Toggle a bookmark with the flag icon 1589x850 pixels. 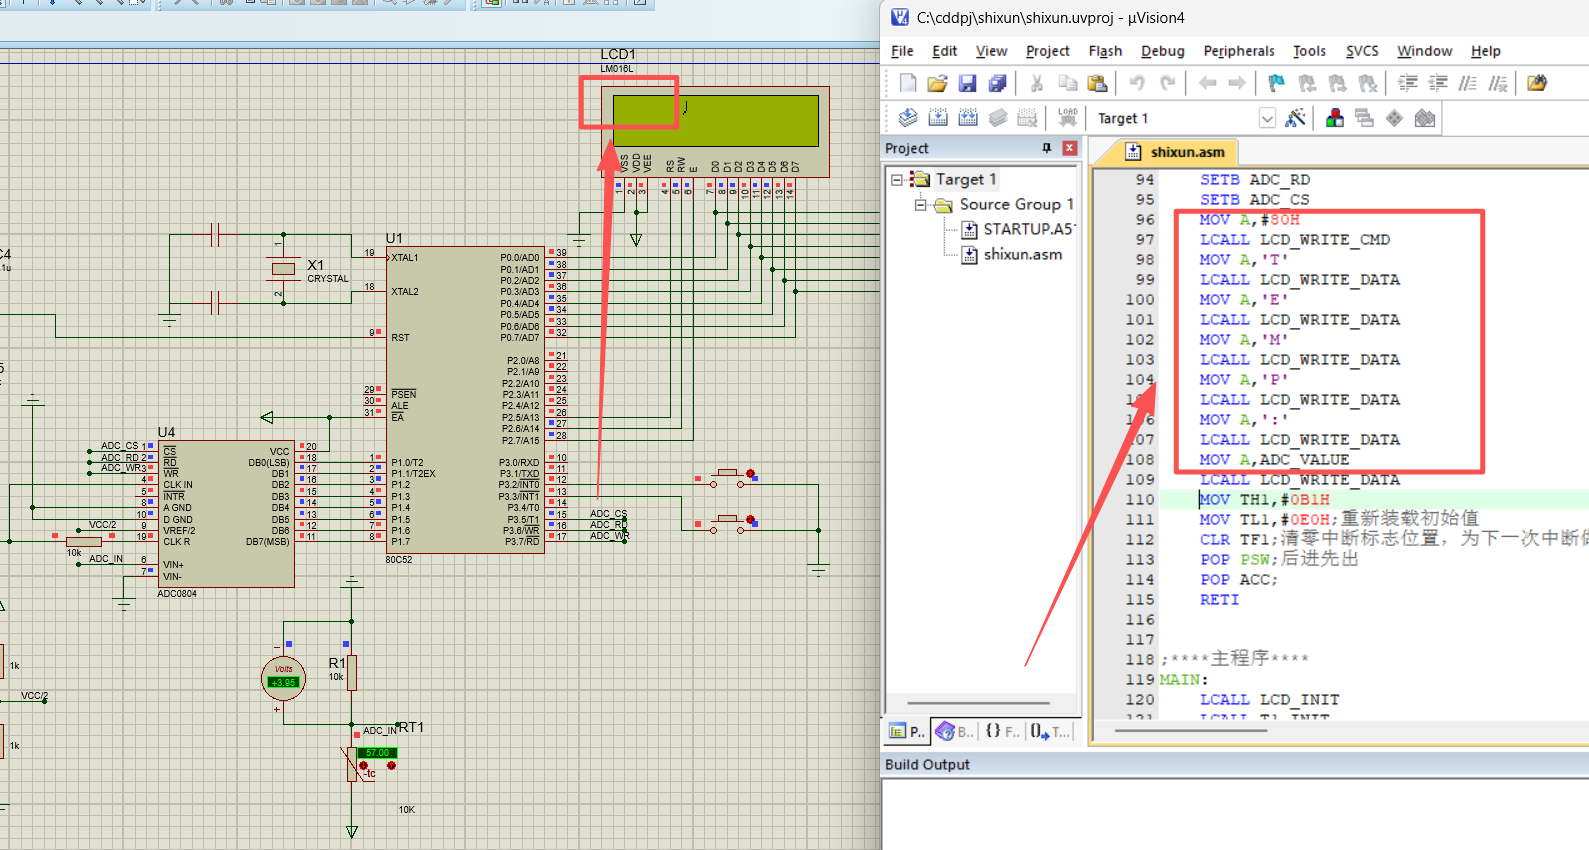(x=1276, y=84)
